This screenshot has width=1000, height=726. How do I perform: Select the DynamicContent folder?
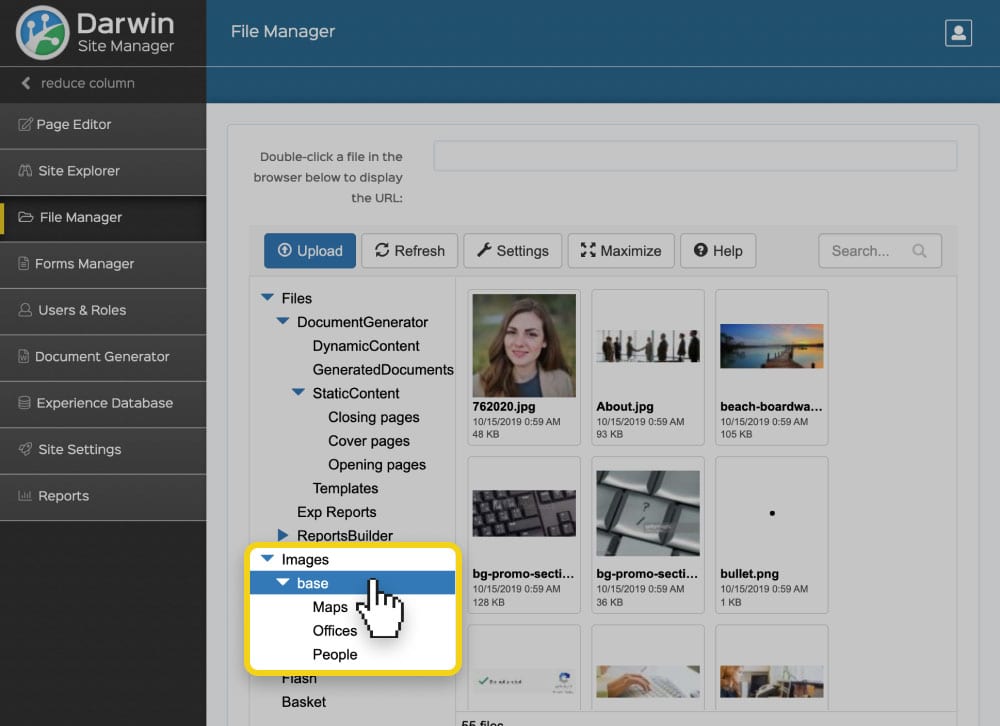(365, 346)
